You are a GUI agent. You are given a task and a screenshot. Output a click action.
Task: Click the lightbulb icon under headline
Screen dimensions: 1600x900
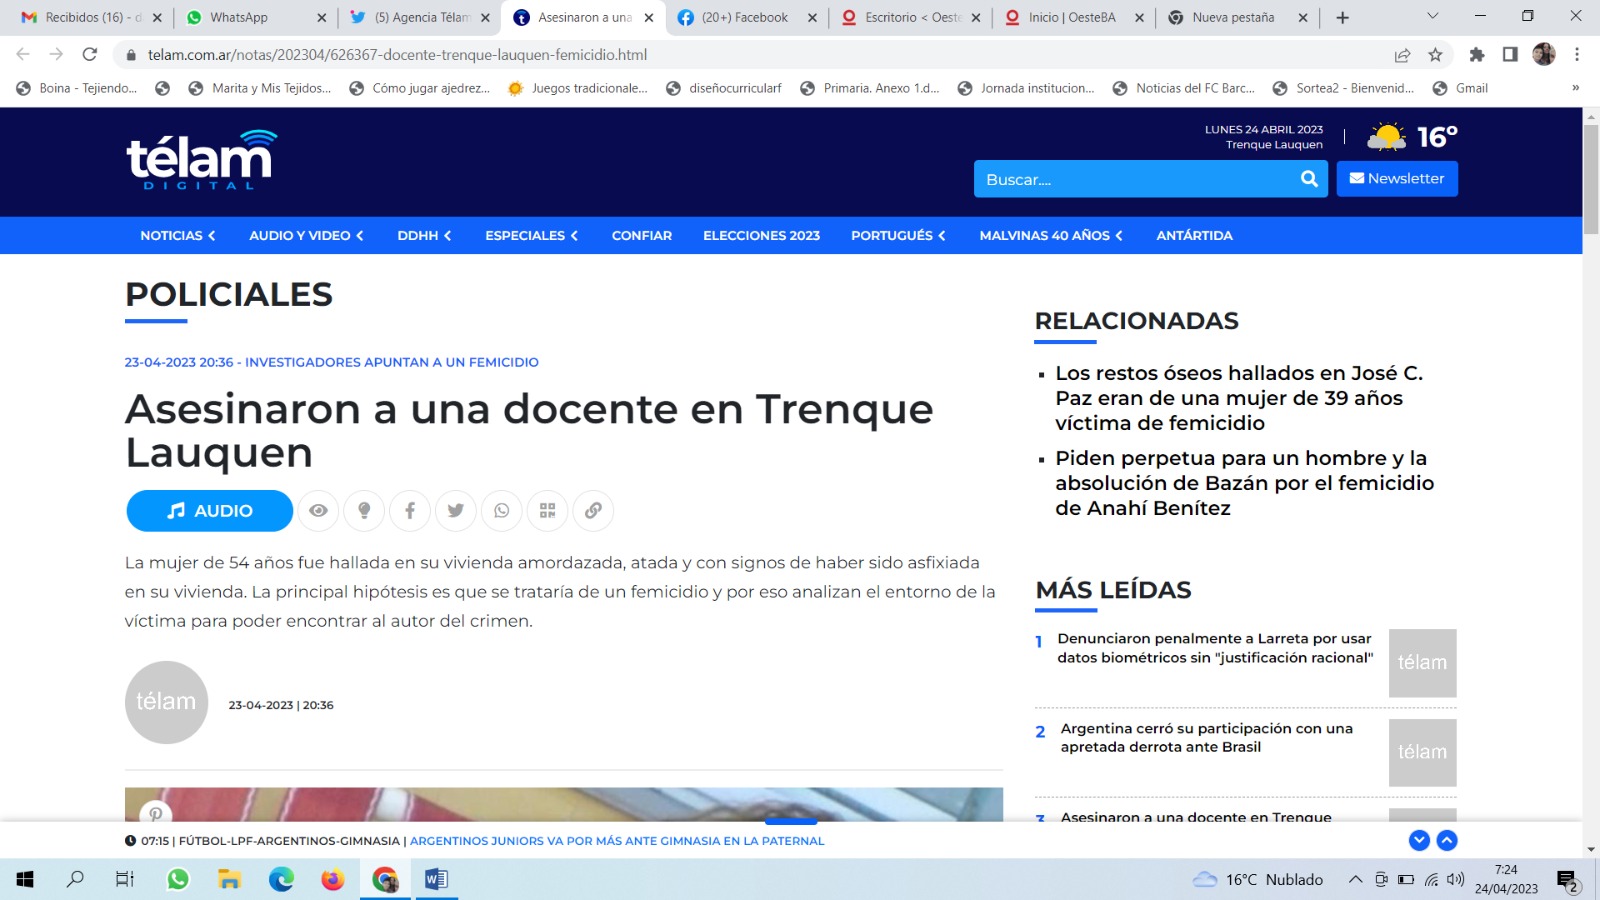pos(364,511)
